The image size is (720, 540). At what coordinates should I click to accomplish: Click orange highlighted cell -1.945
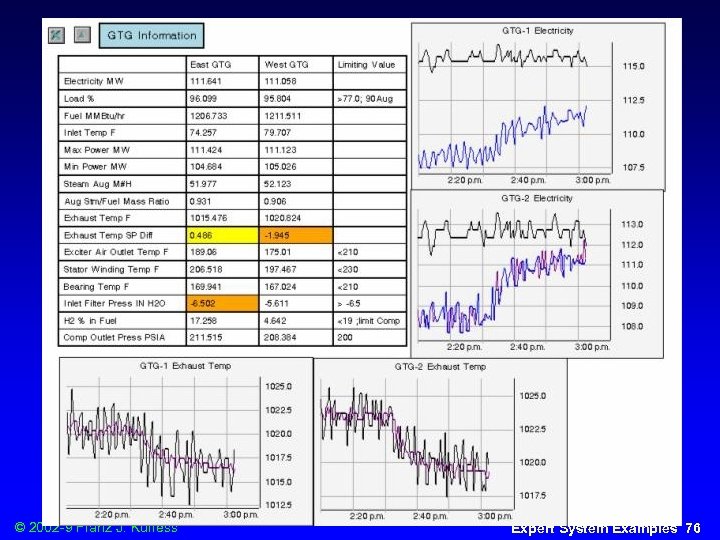coord(296,236)
